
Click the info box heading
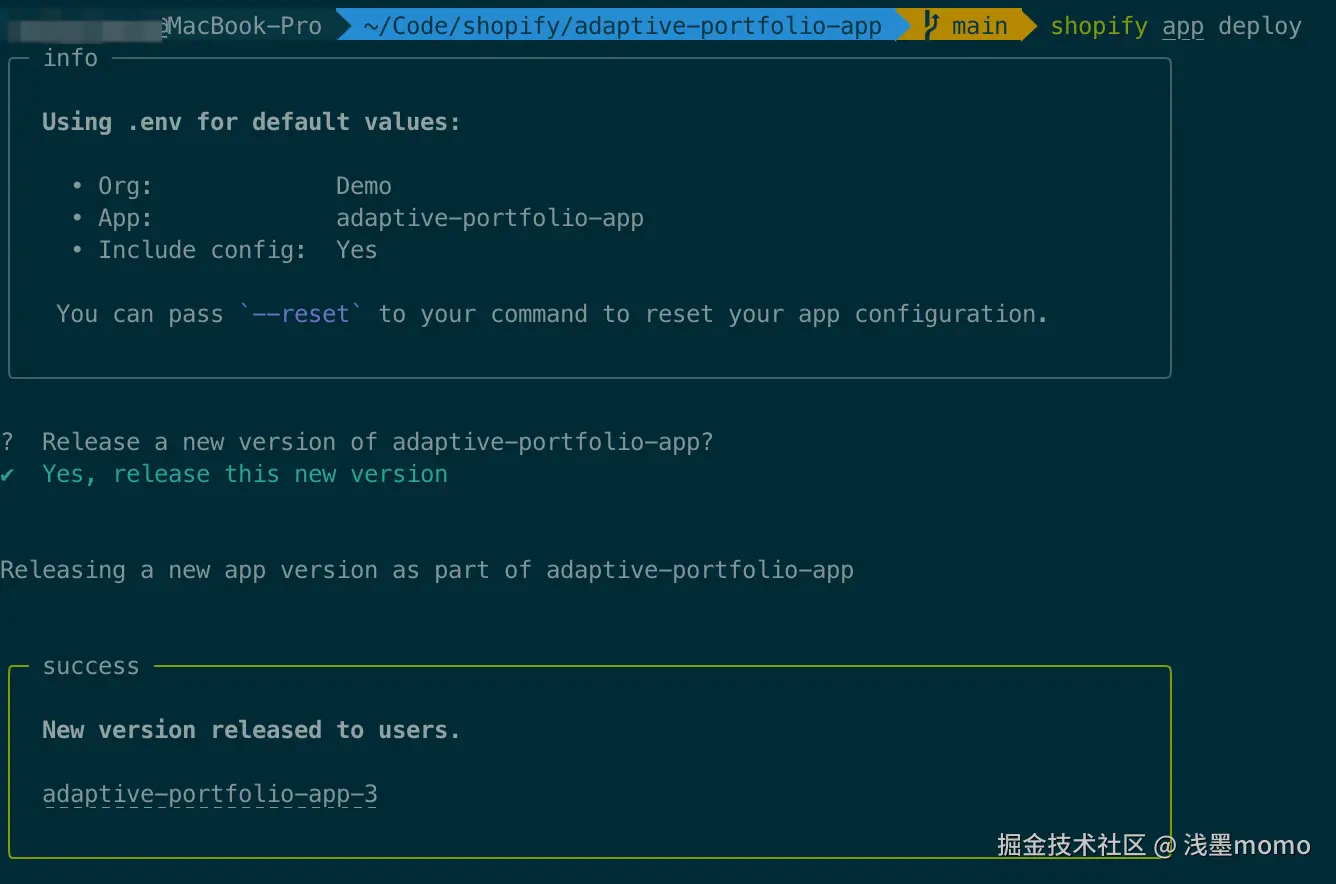(x=70, y=58)
